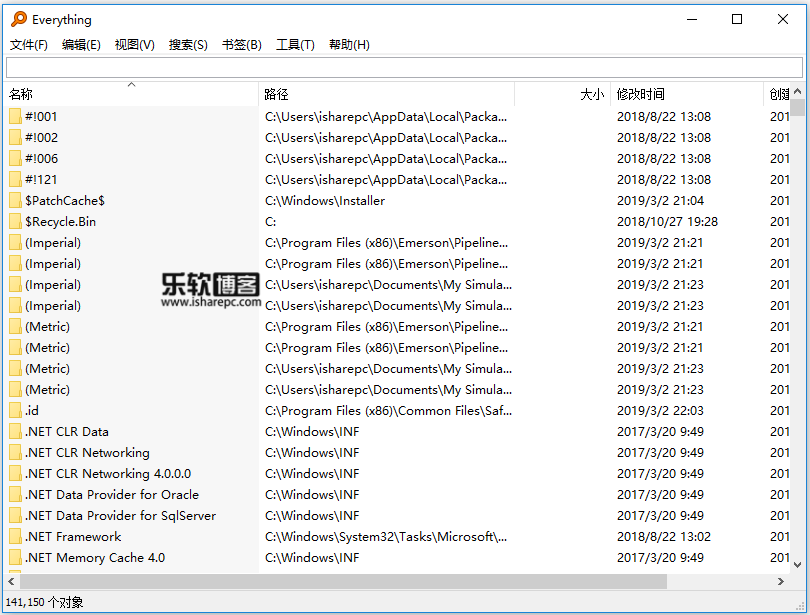Select folder icon of .NET Framework
This screenshot has width=810, height=615.
coord(15,537)
